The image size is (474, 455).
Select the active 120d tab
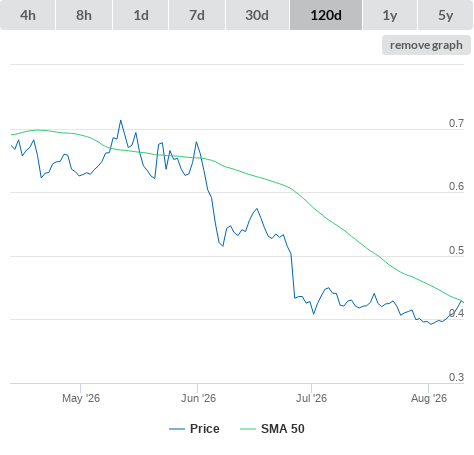coord(326,15)
